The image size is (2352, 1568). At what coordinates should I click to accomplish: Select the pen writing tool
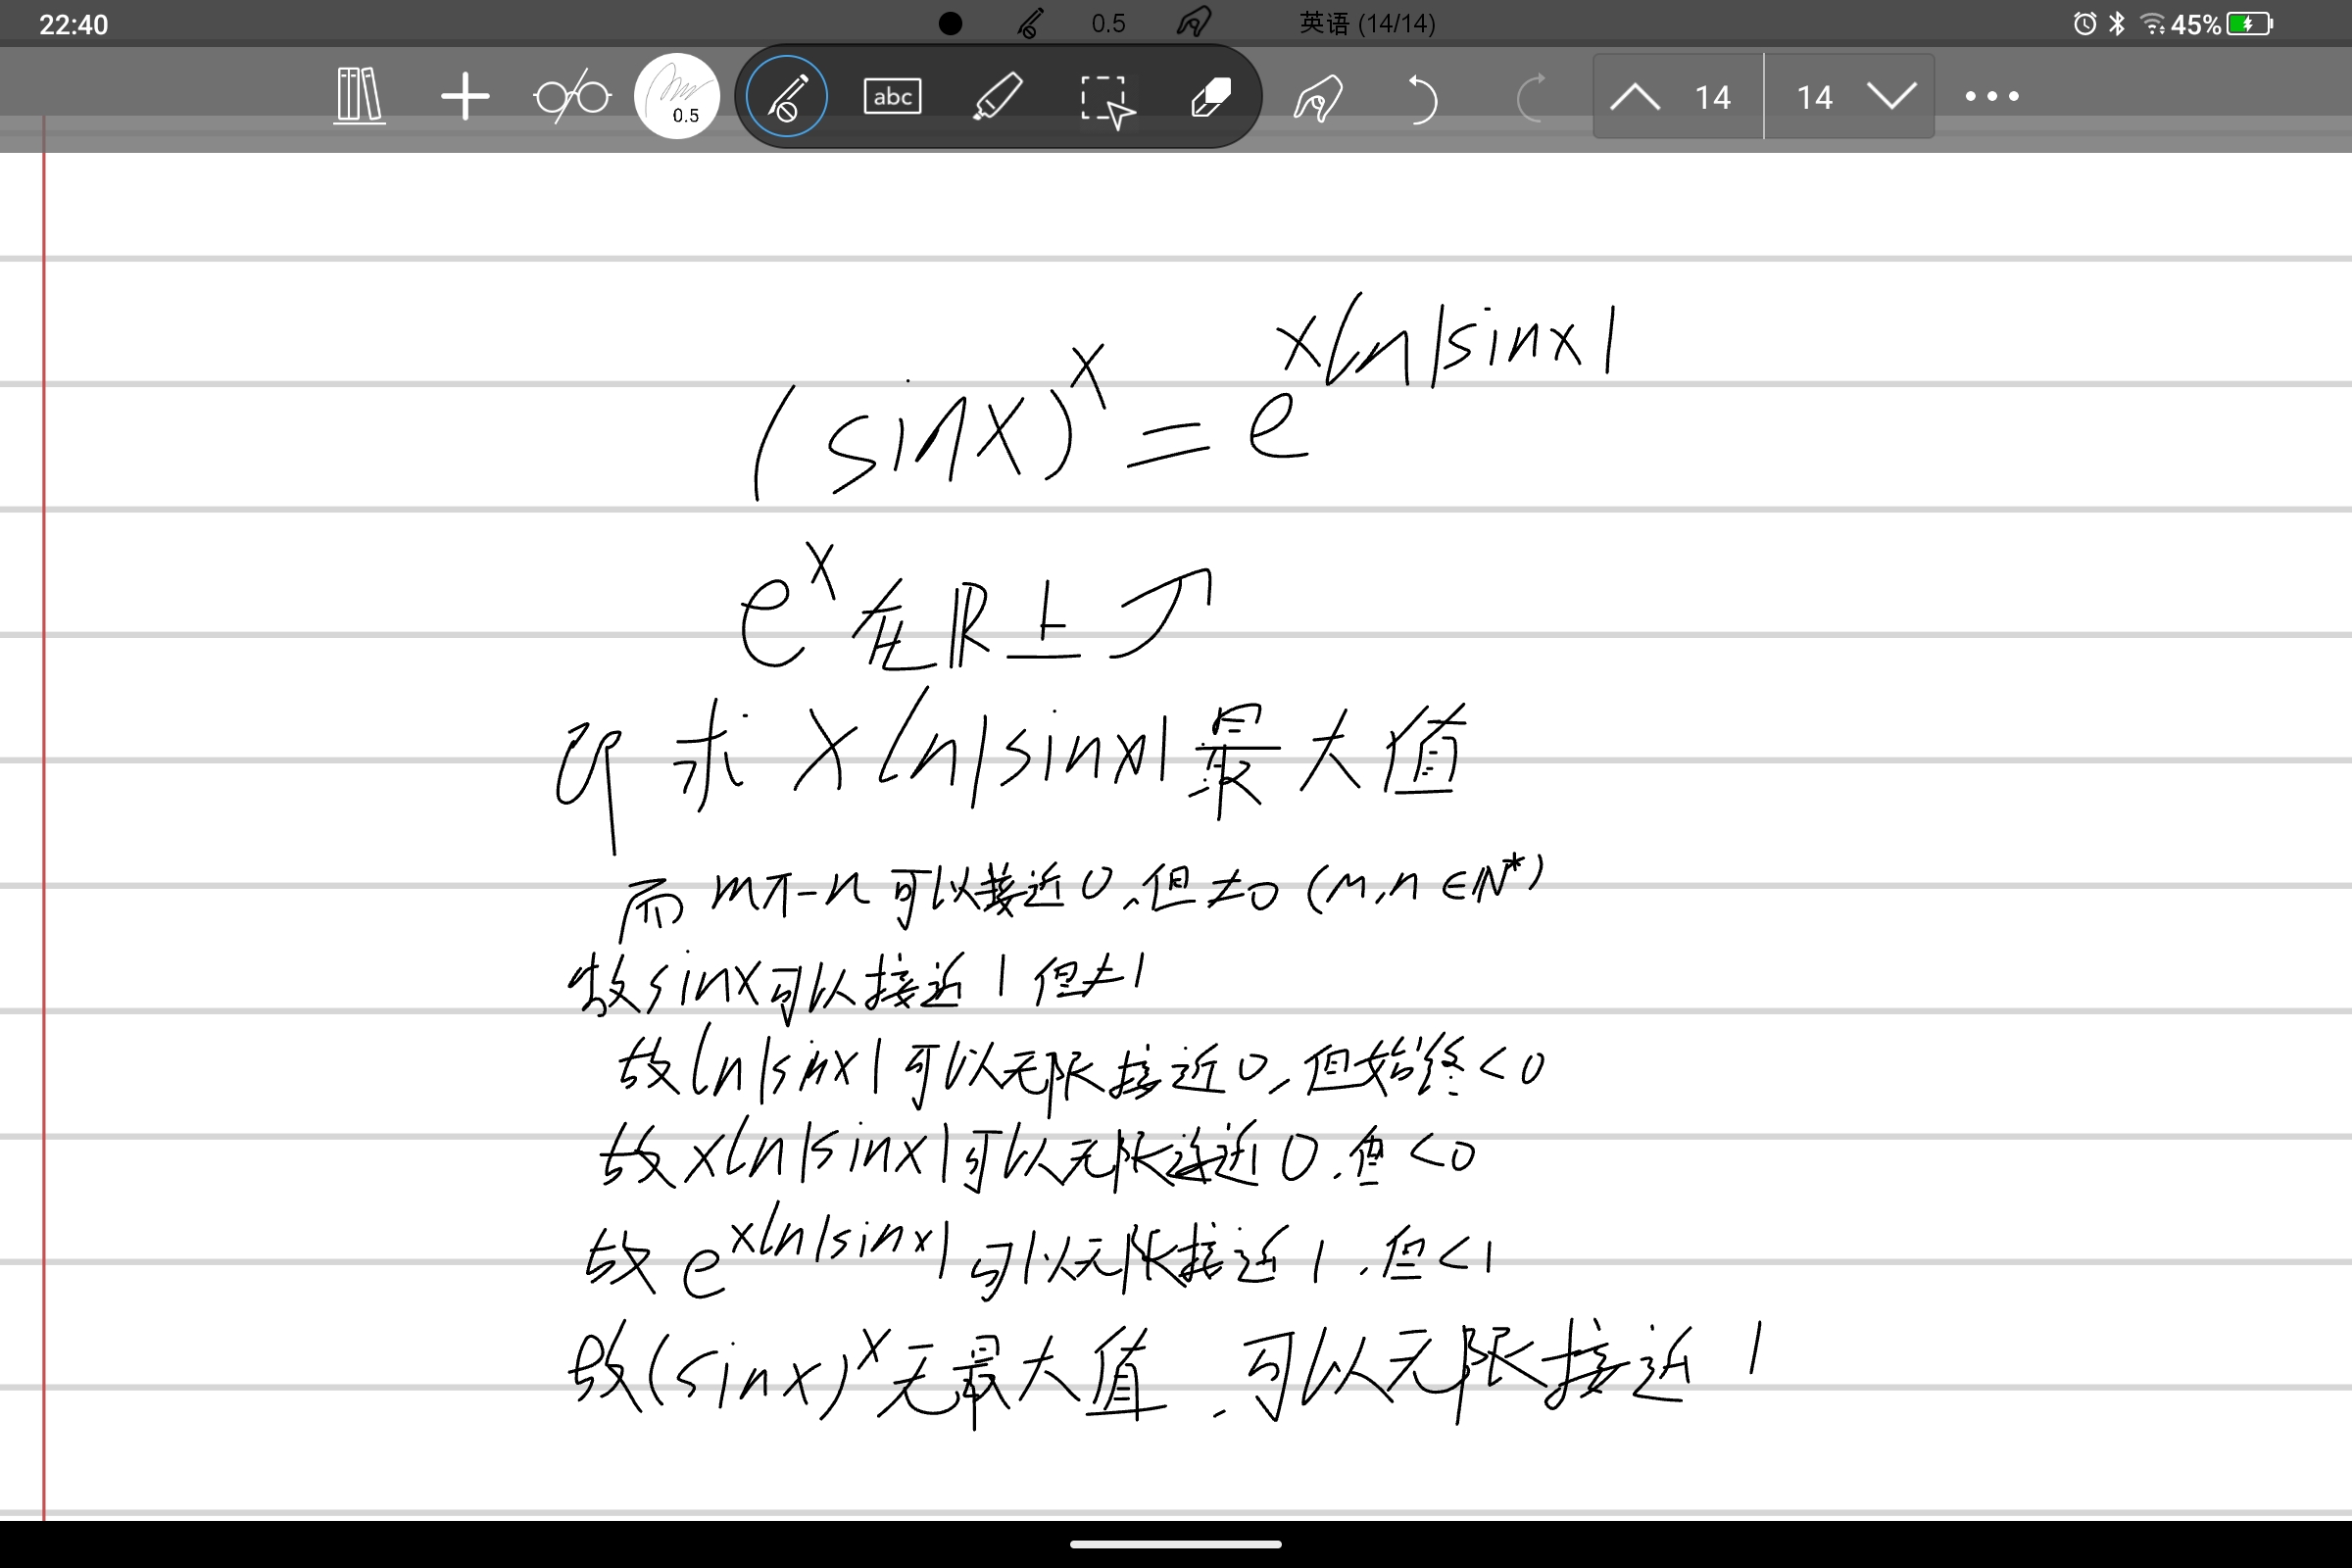[787, 96]
